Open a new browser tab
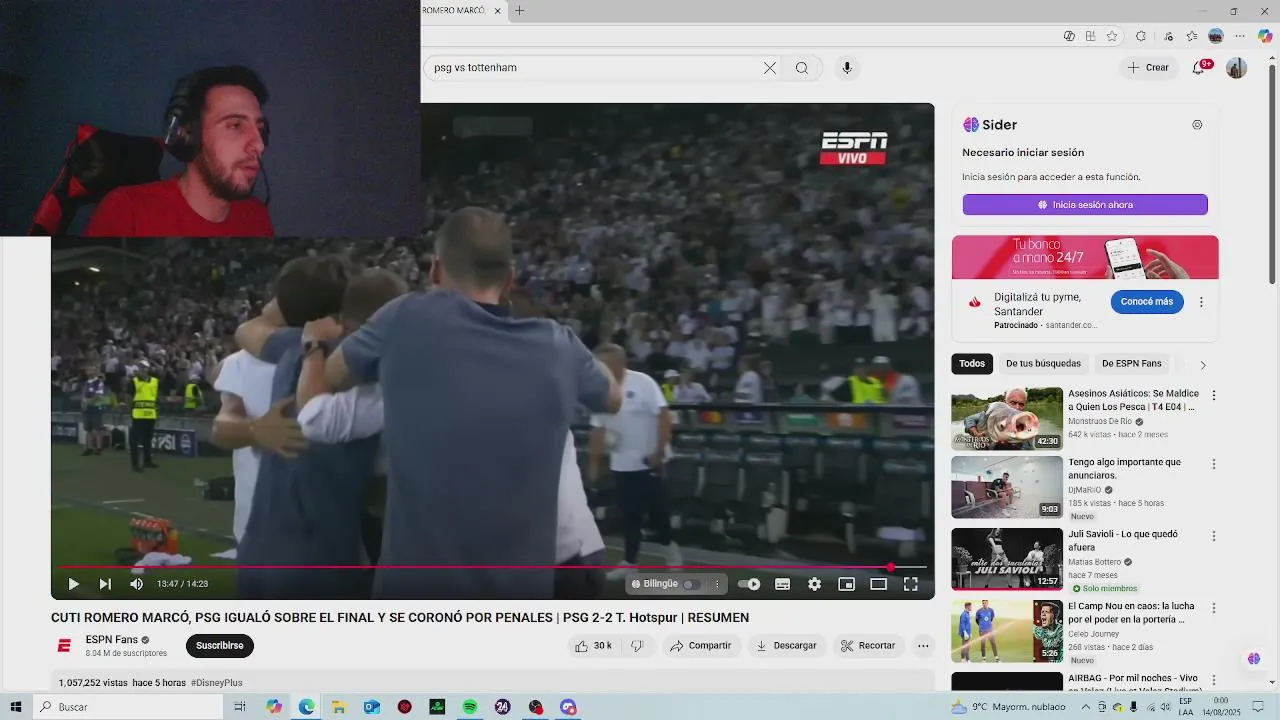The width and height of the screenshot is (1280, 720). (x=519, y=11)
